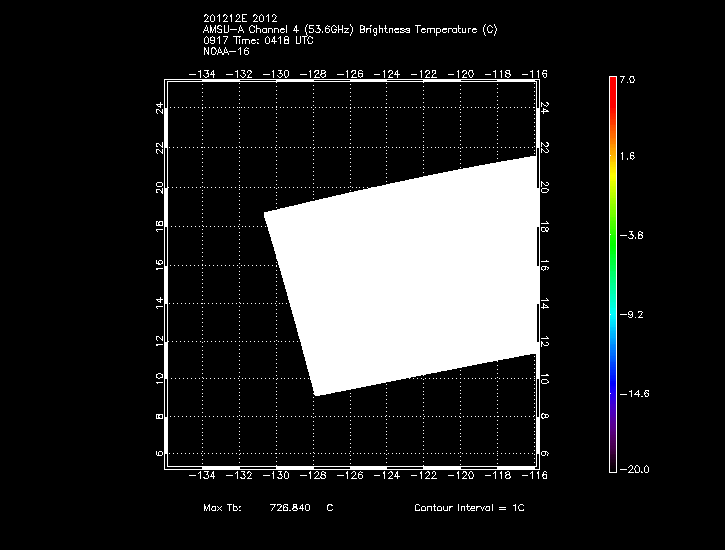Click the -14.6 color bar label
The height and width of the screenshot is (550, 725).
[635, 394]
